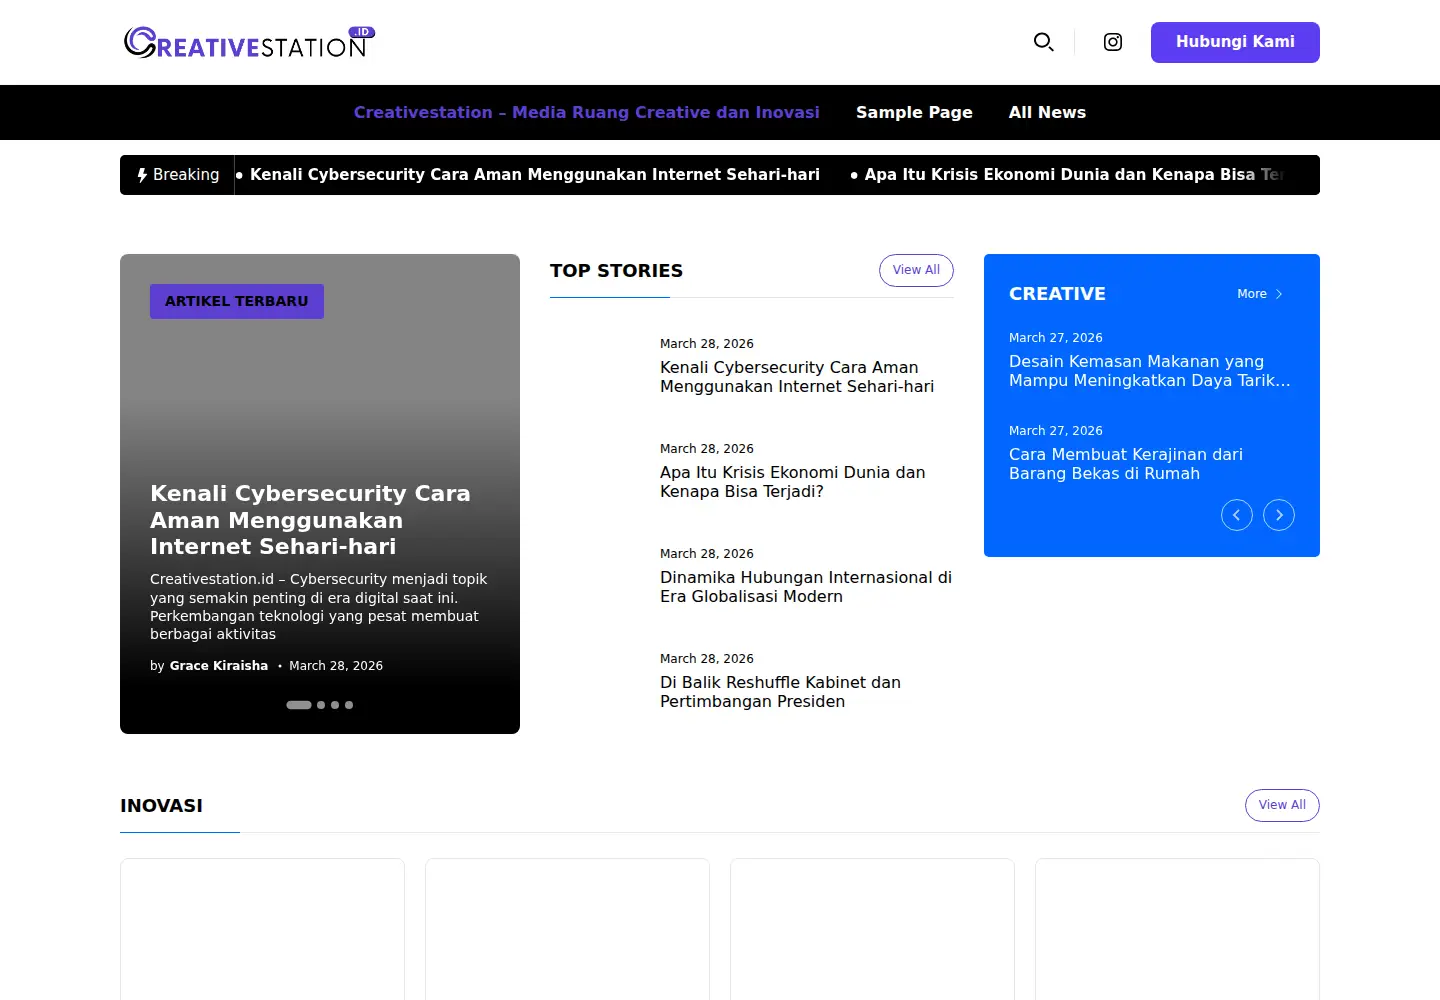Open author Grace Kiraisha link
The width and height of the screenshot is (1440, 1000).
pos(219,666)
